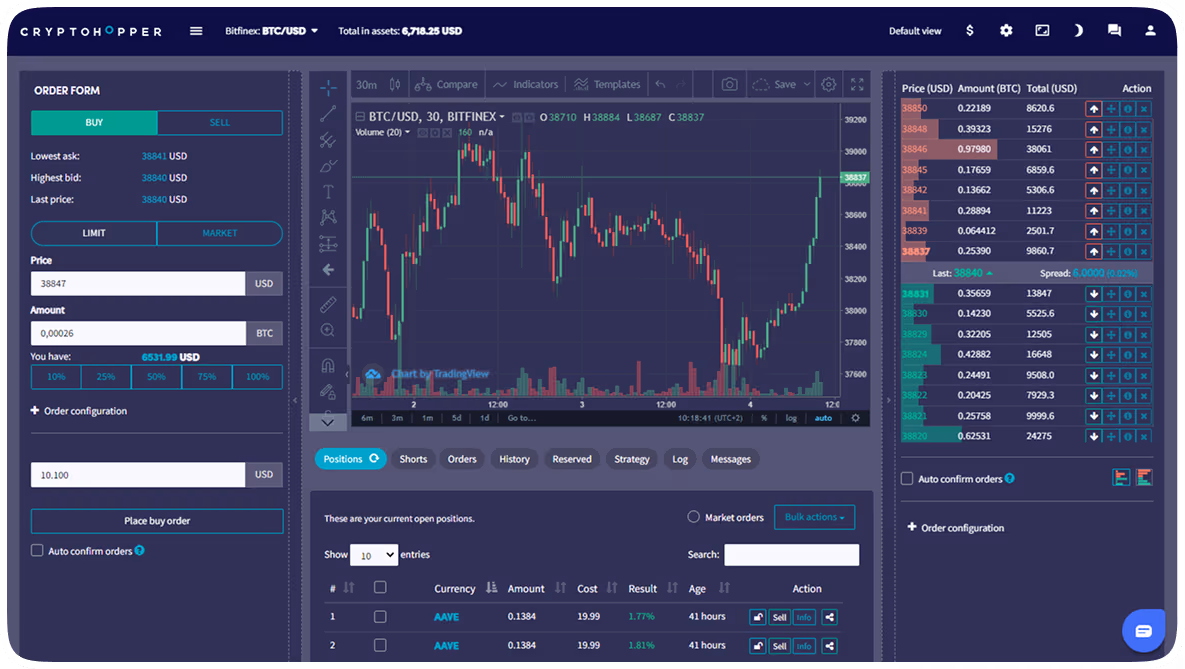Expand Order configuration under order book

click(956, 528)
